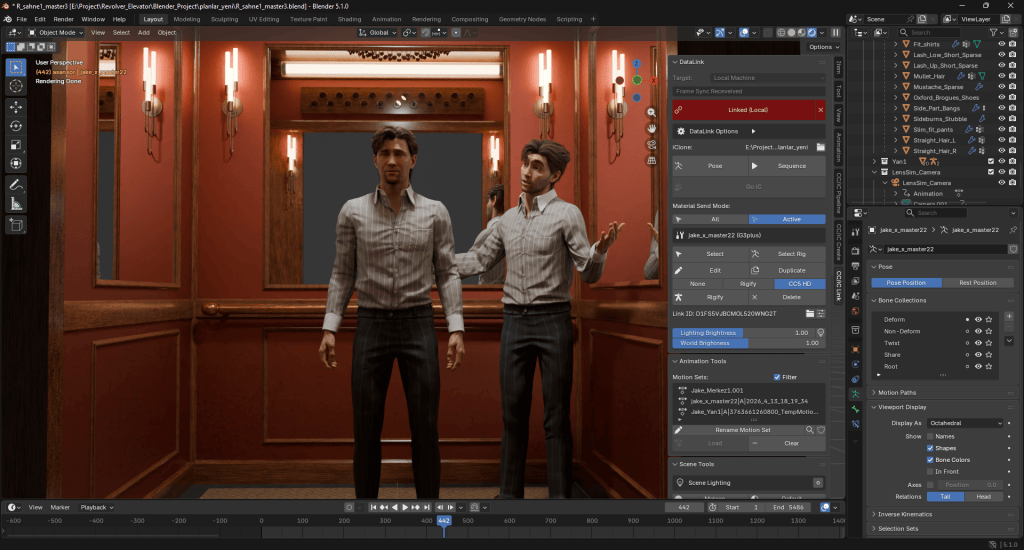
Task: Open Render properties tab icon
Action: 856,251
